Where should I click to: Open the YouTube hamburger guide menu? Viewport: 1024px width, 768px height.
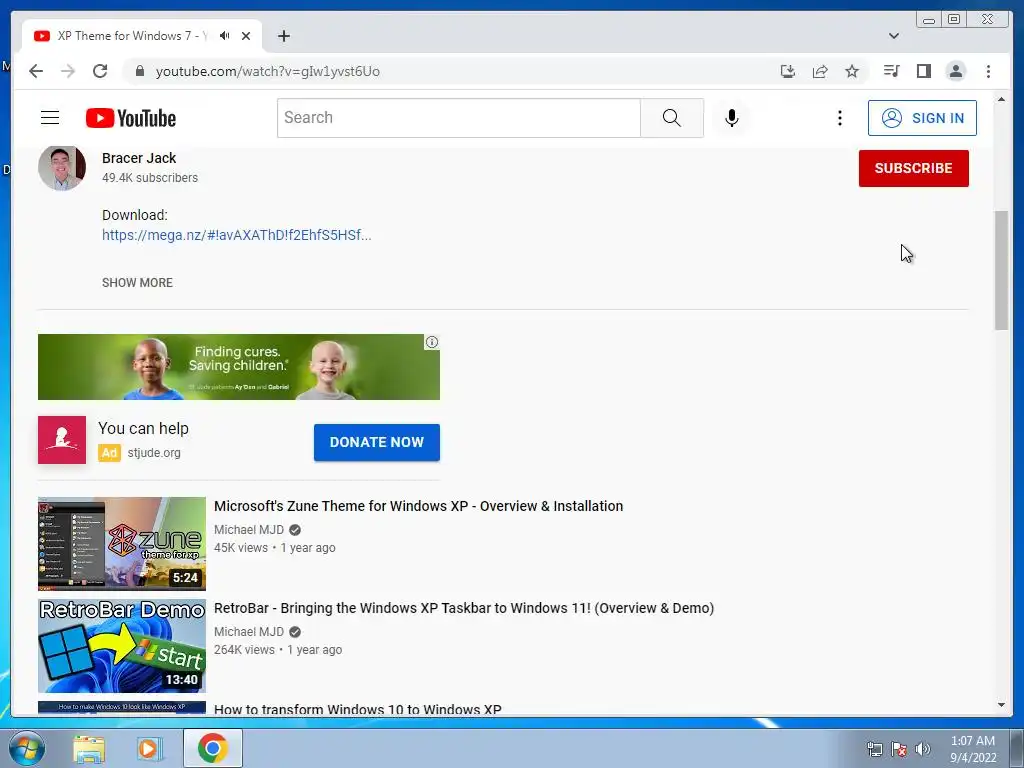(50, 118)
